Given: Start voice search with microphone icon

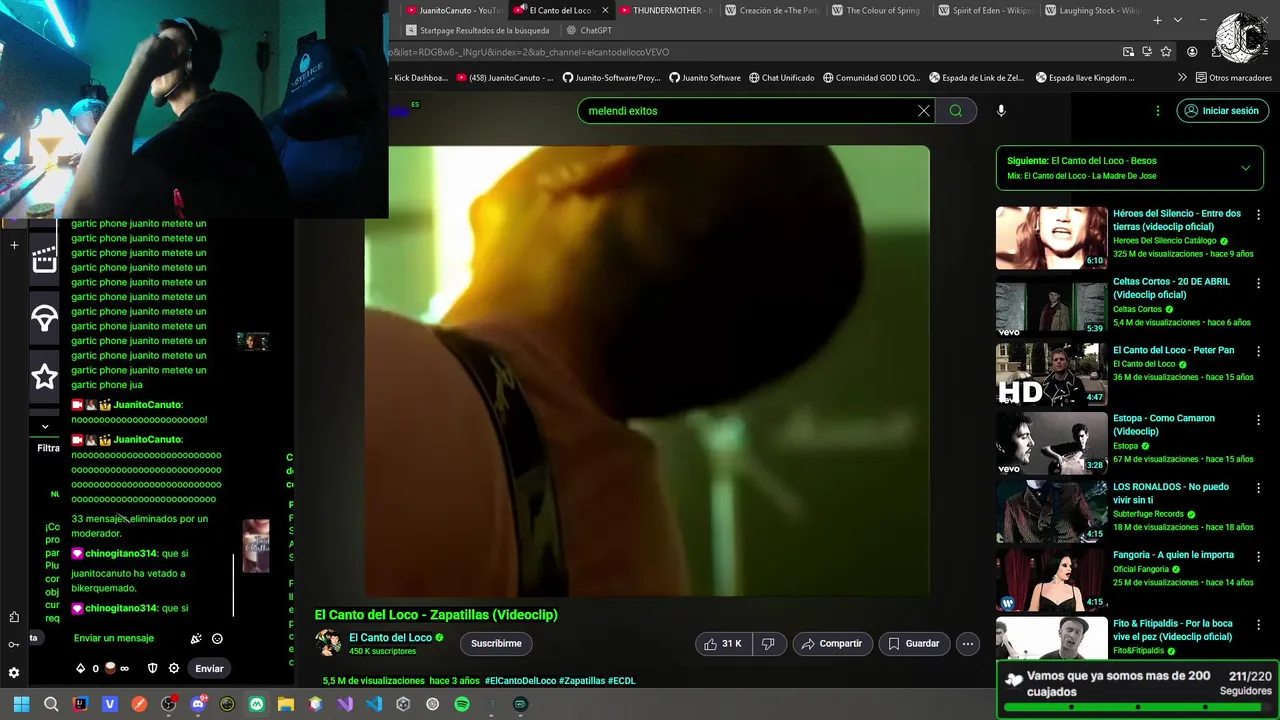Looking at the screenshot, I should pyautogui.click(x=1001, y=111).
